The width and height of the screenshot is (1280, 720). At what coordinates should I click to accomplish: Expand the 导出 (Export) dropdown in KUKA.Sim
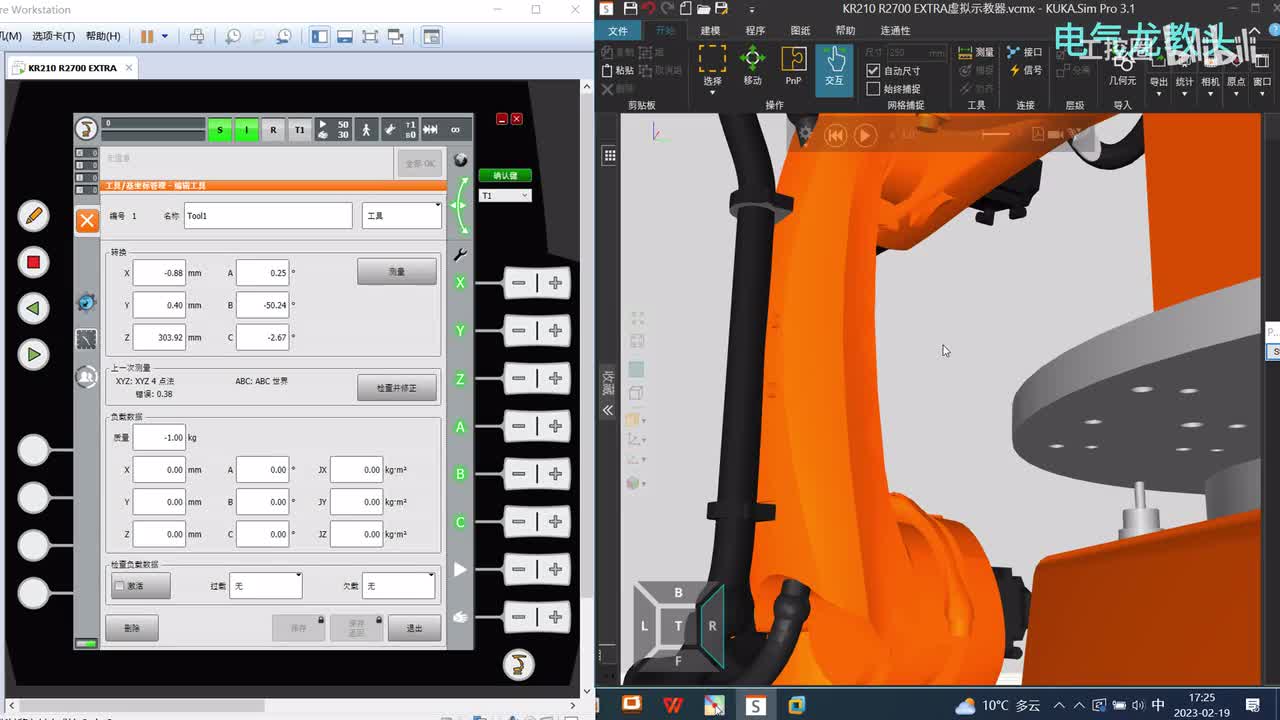pyautogui.click(x=1158, y=94)
